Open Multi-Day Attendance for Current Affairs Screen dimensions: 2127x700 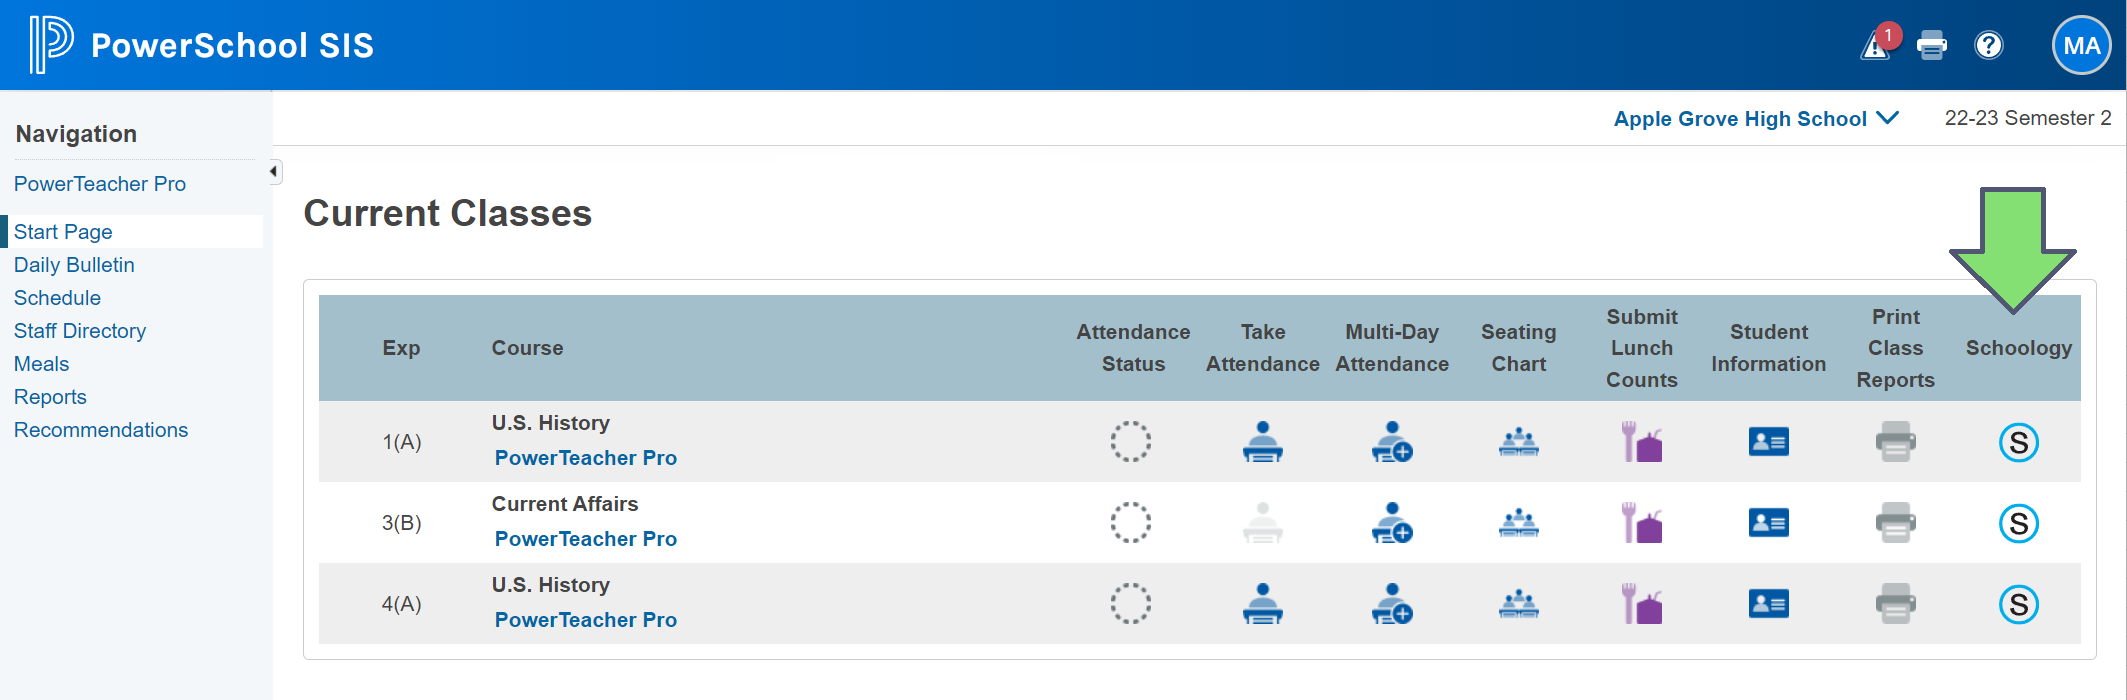click(1391, 523)
